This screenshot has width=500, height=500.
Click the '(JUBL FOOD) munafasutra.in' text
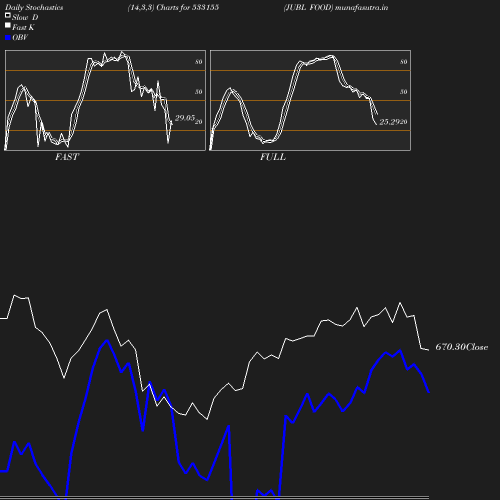point(336,8)
